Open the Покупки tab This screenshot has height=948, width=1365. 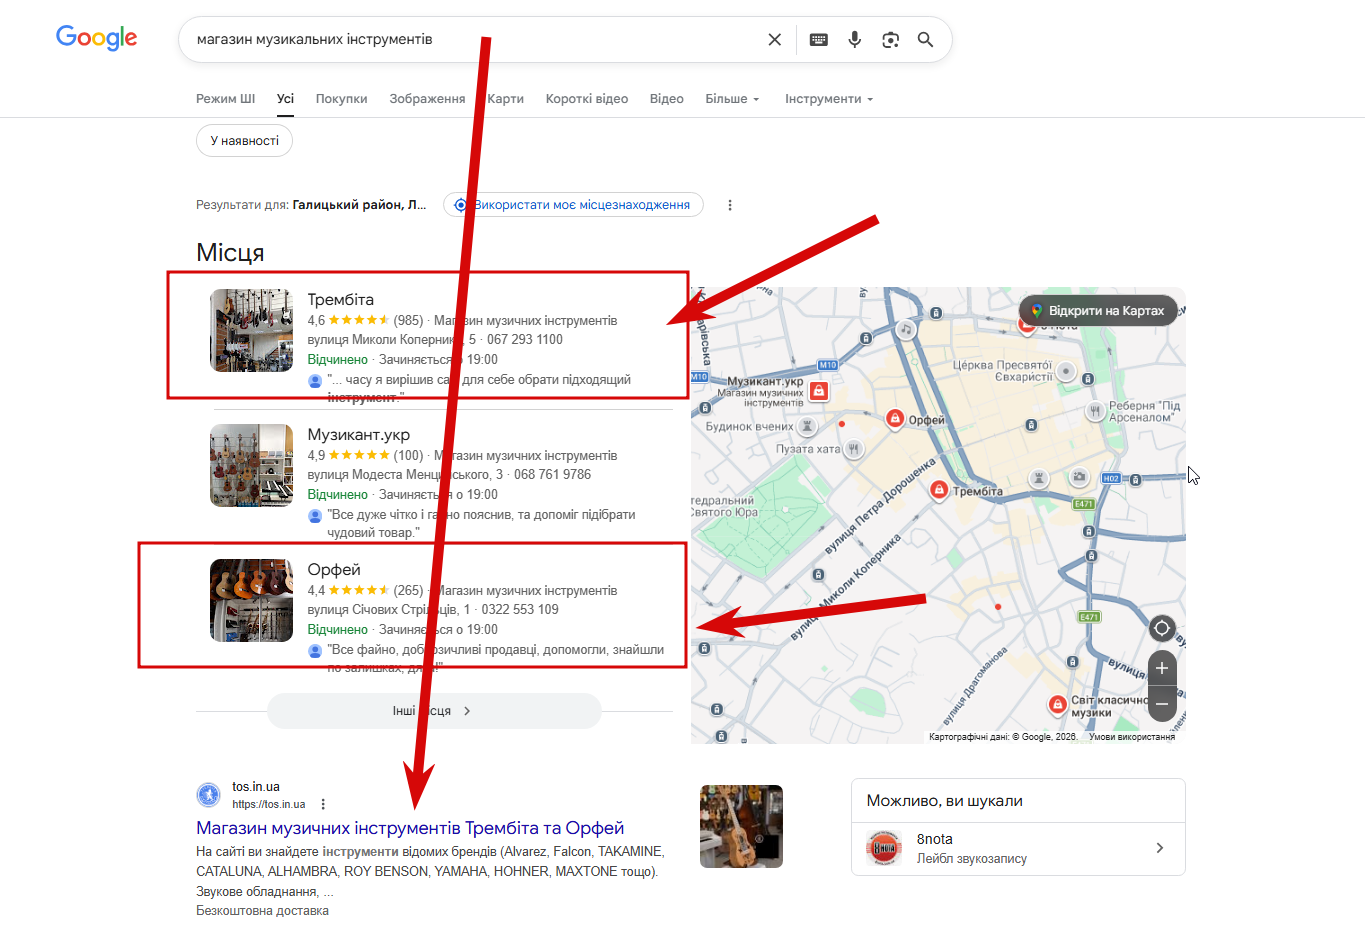click(x=341, y=99)
